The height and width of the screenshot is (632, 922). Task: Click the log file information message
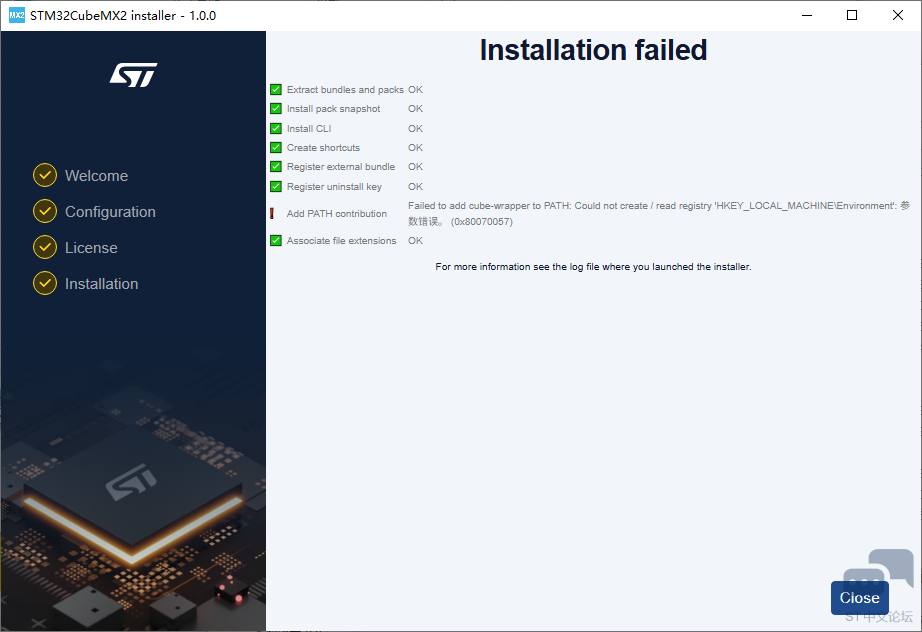pyautogui.click(x=593, y=266)
